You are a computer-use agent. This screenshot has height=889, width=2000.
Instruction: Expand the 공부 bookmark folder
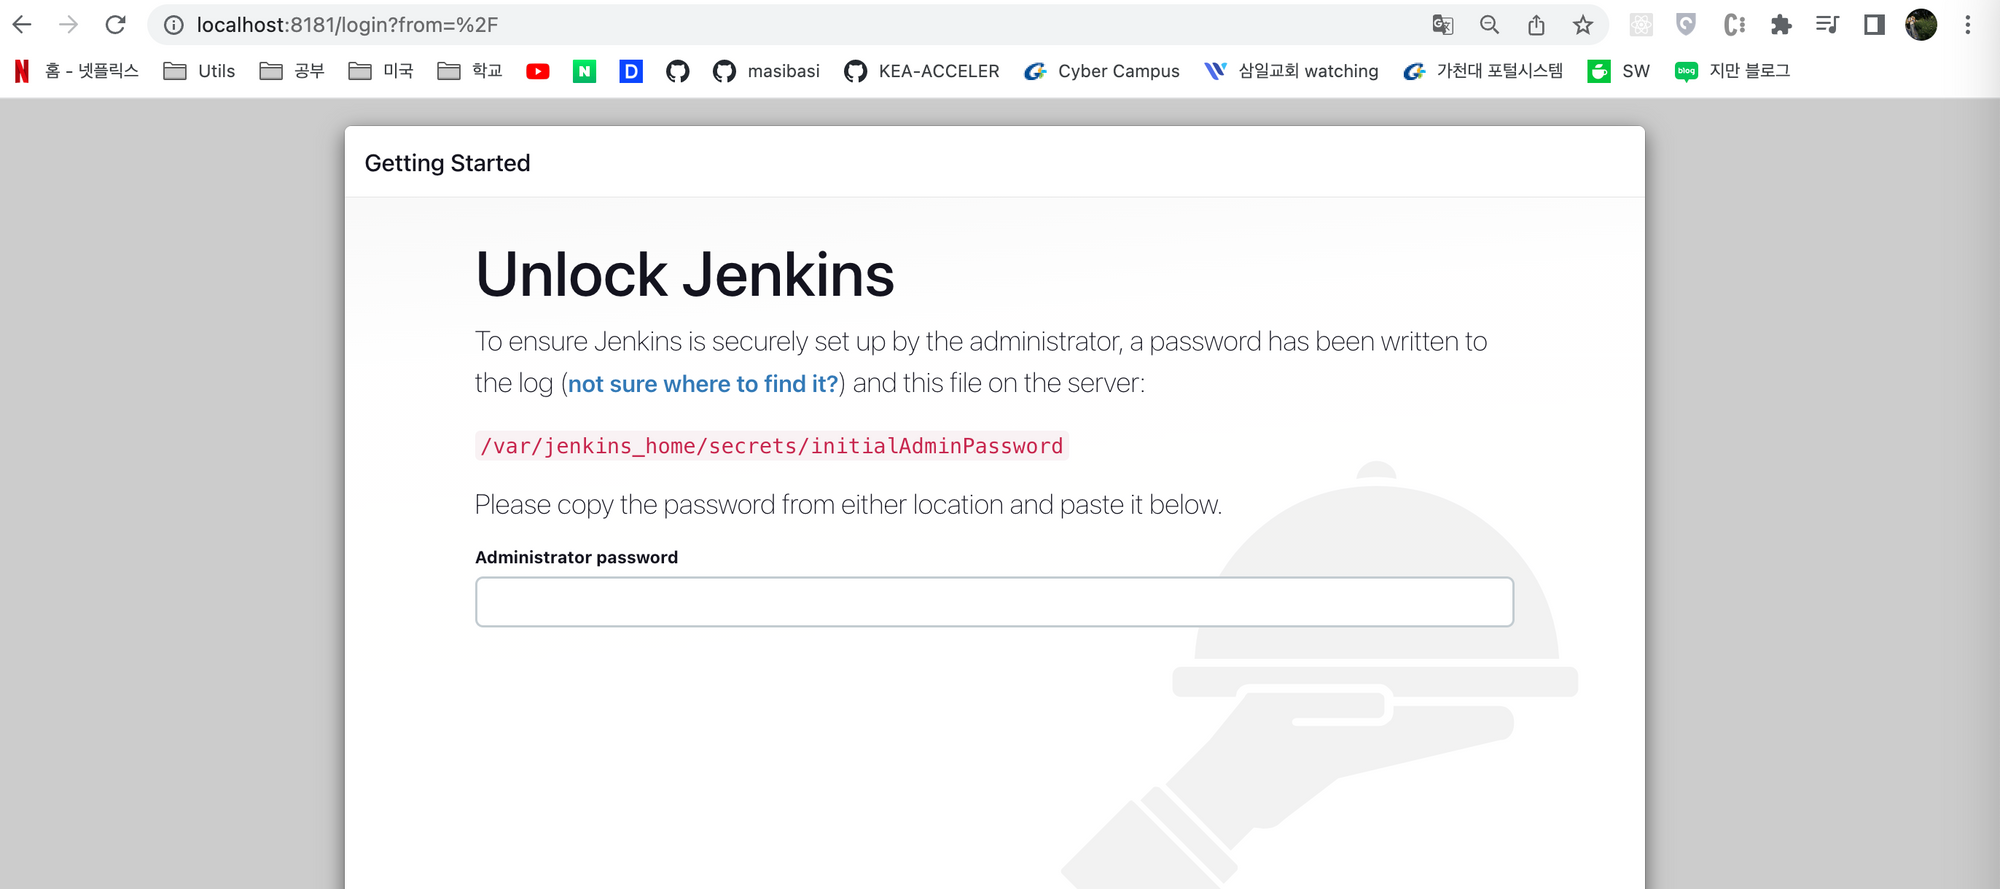pyautogui.click(x=291, y=71)
